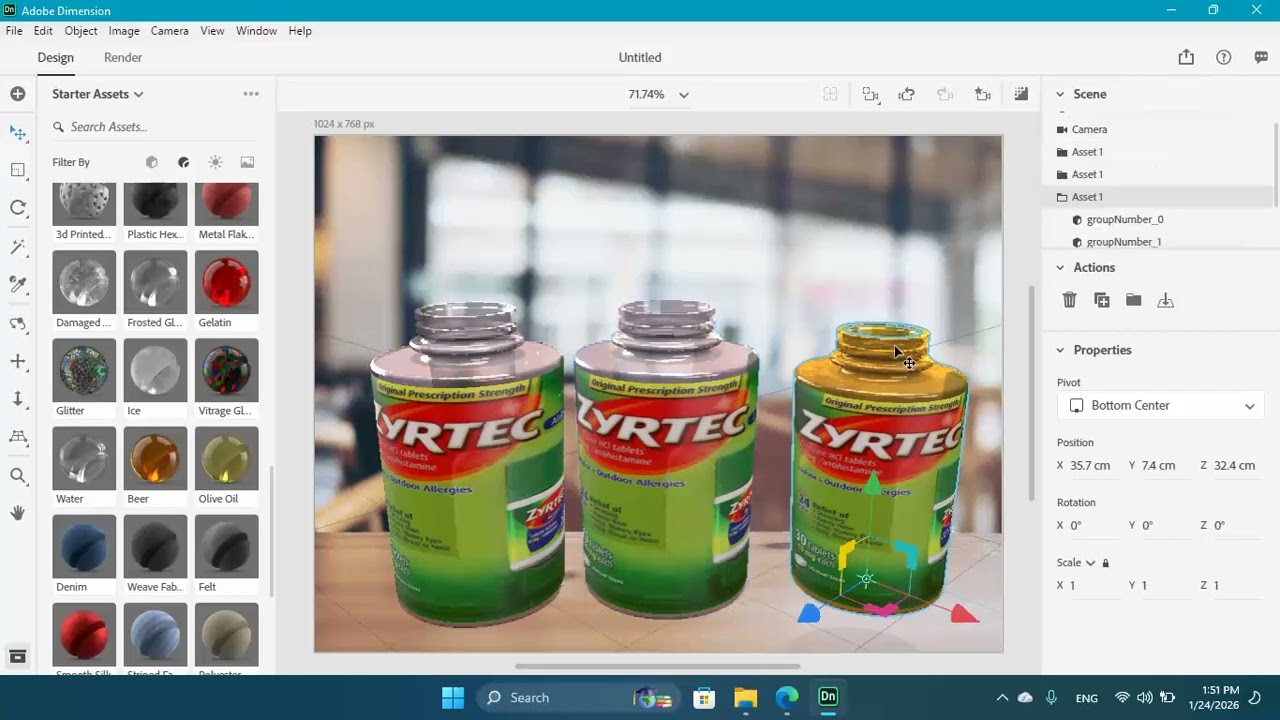Click the Drop to Ground action icon
The image size is (1280, 720).
(x=1165, y=300)
